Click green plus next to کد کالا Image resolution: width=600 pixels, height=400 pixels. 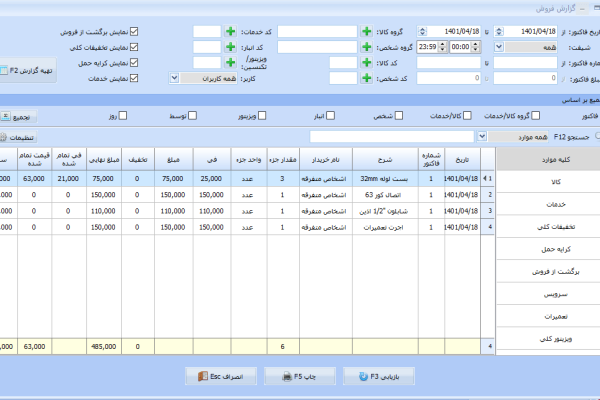pyautogui.click(x=366, y=63)
